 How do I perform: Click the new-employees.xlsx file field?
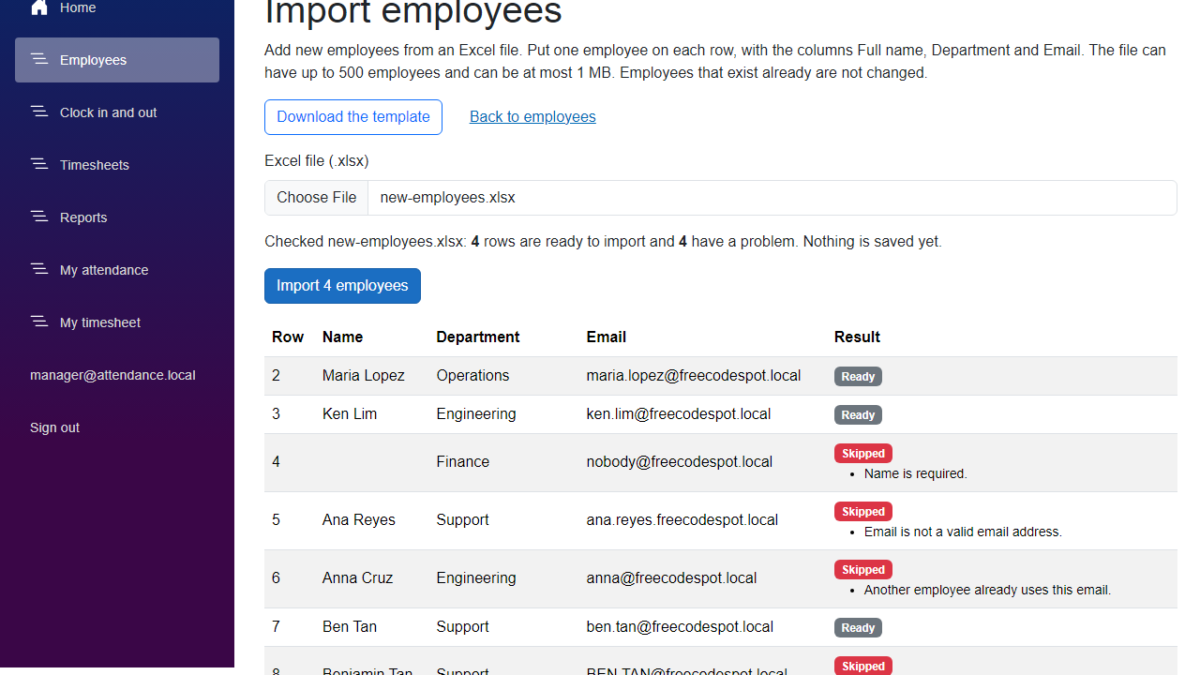point(721,198)
